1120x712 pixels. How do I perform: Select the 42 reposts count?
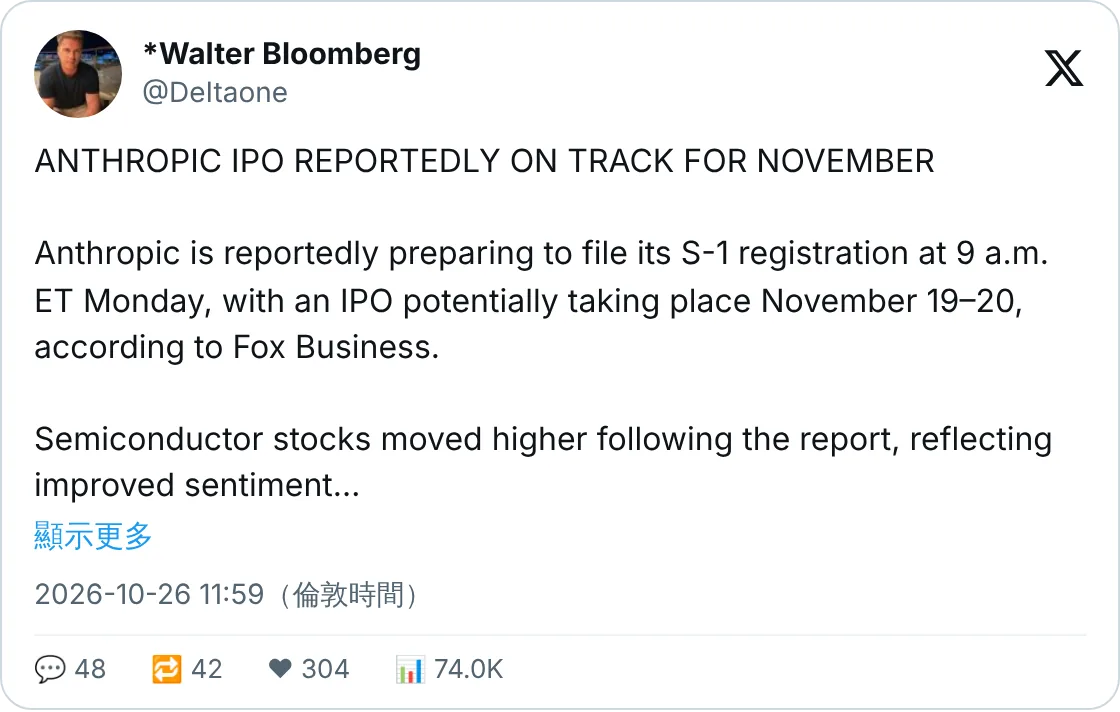206,669
